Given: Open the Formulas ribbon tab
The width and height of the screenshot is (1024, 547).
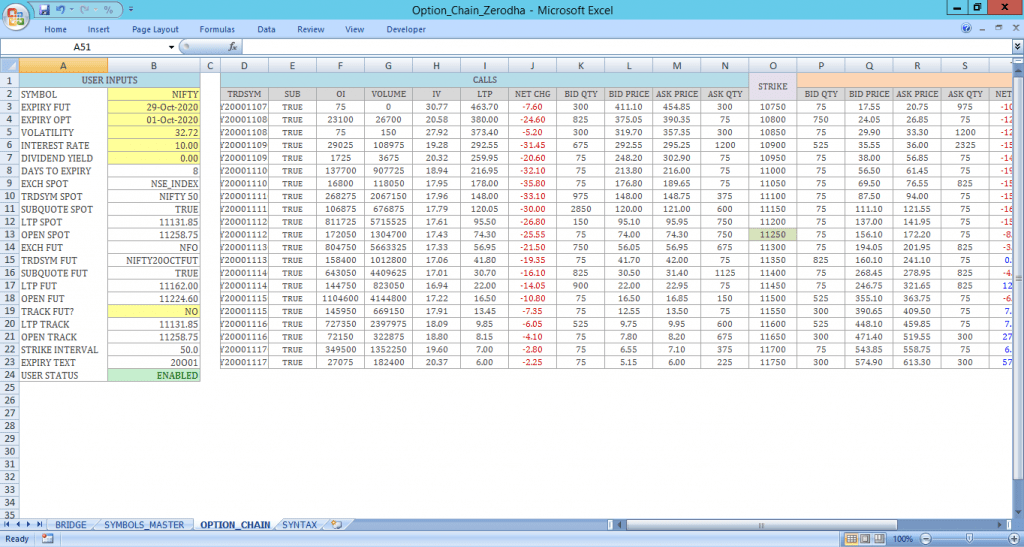Looking at the screenshot, I should (217, 29).
